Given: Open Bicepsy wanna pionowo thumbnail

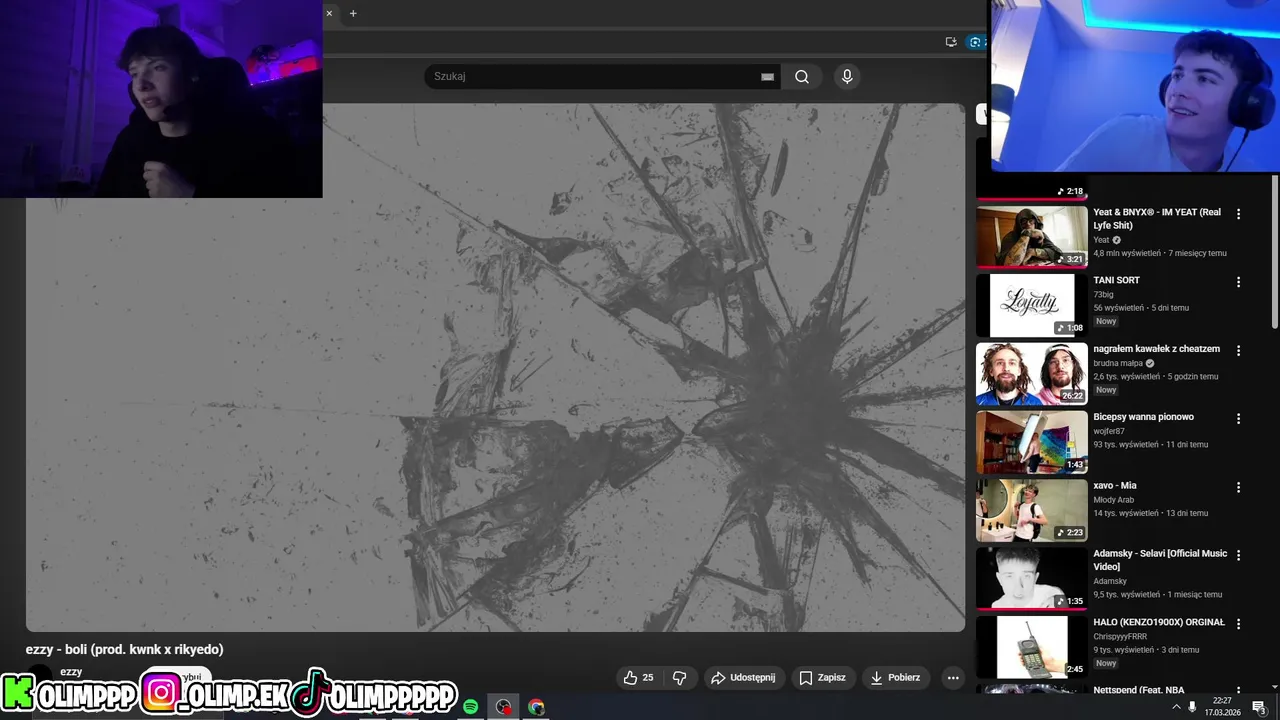Looking at the screenshot, I should (x=1032, y=442).
